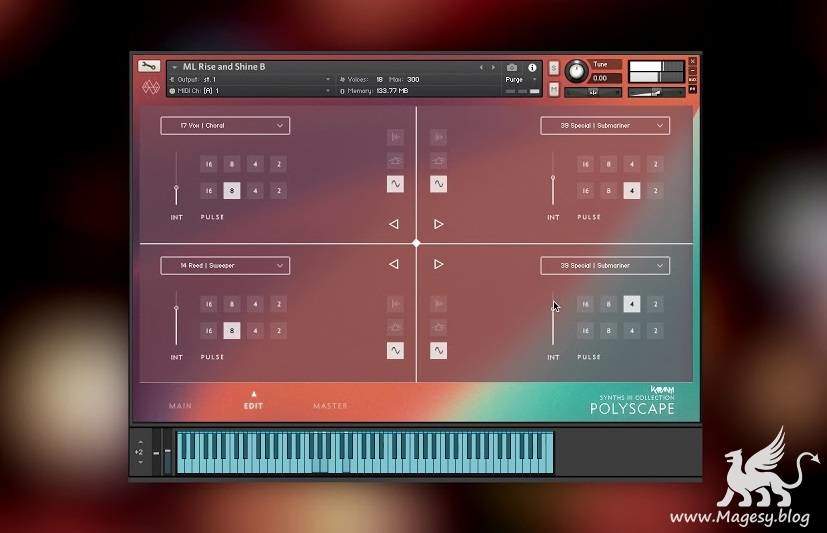Select pulse 2 in Choral lower row
Viewport: 827px width, 533px height.
pos(279,191)
